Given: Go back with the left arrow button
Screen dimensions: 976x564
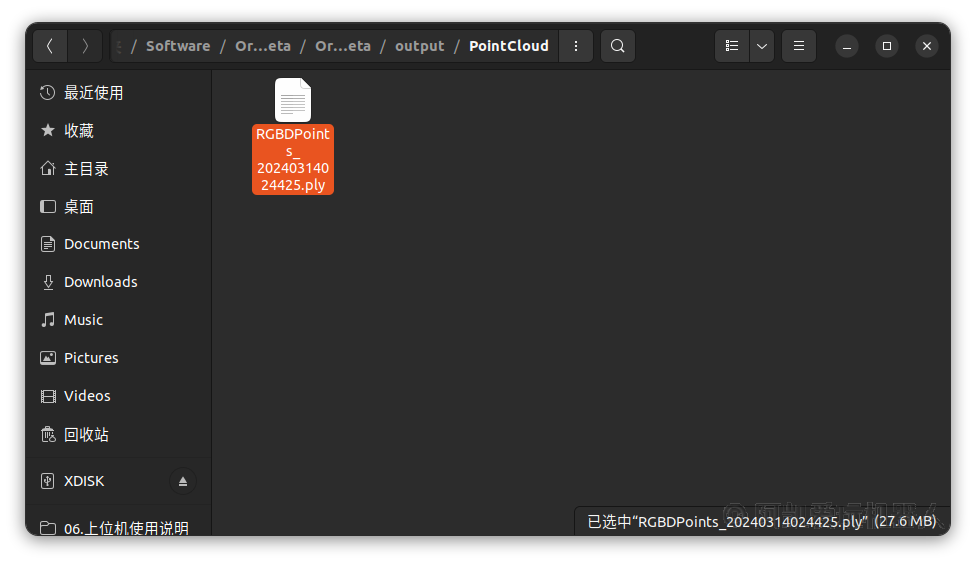Looking at the screenshot, I should click(50, 46).
